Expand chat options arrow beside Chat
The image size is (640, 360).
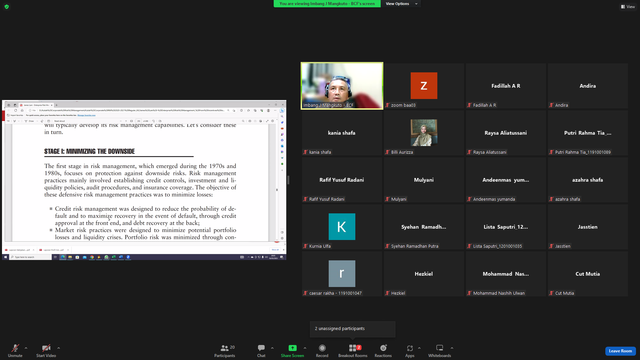(x=272, y=348)
